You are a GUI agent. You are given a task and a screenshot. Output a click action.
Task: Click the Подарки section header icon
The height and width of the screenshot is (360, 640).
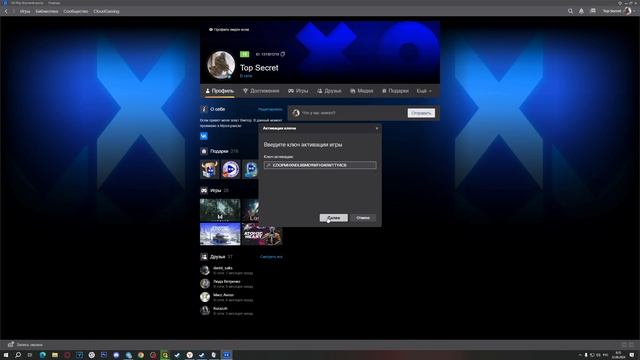(204, 151)
